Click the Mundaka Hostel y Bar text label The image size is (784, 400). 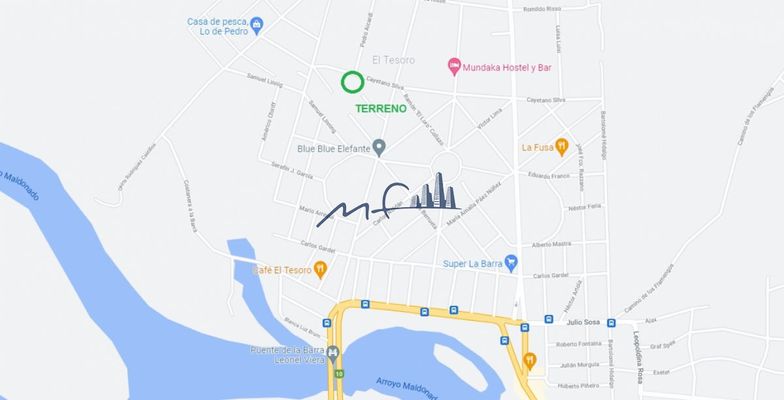coord(507,68)
